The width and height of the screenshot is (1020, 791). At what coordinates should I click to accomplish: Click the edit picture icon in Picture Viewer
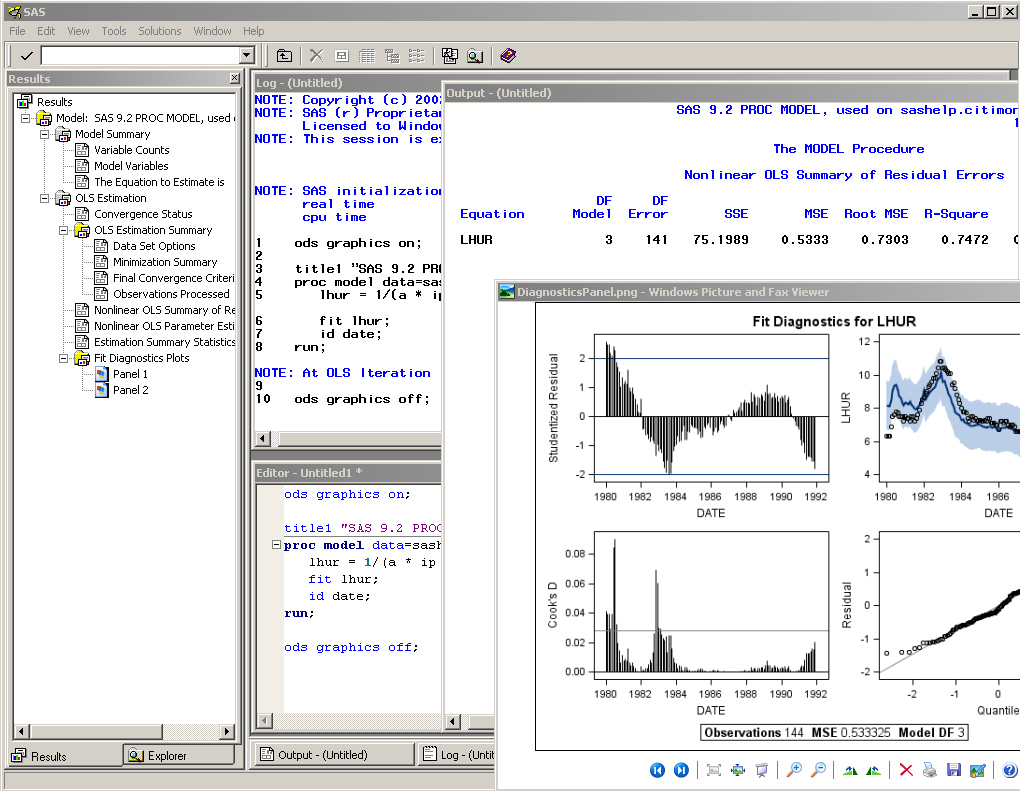pos(977,770)
